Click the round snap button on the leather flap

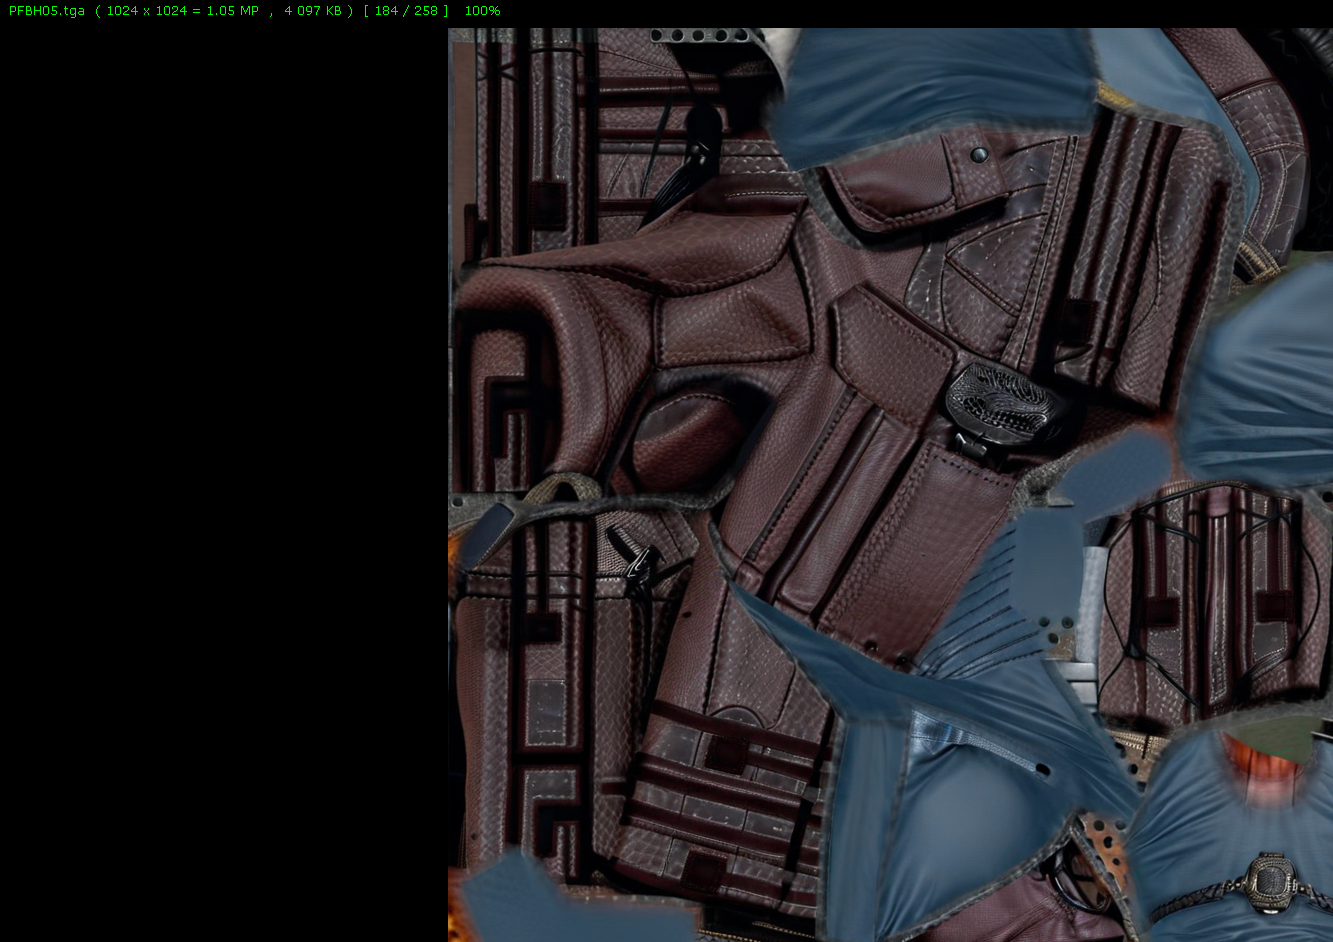pos(979,154)
